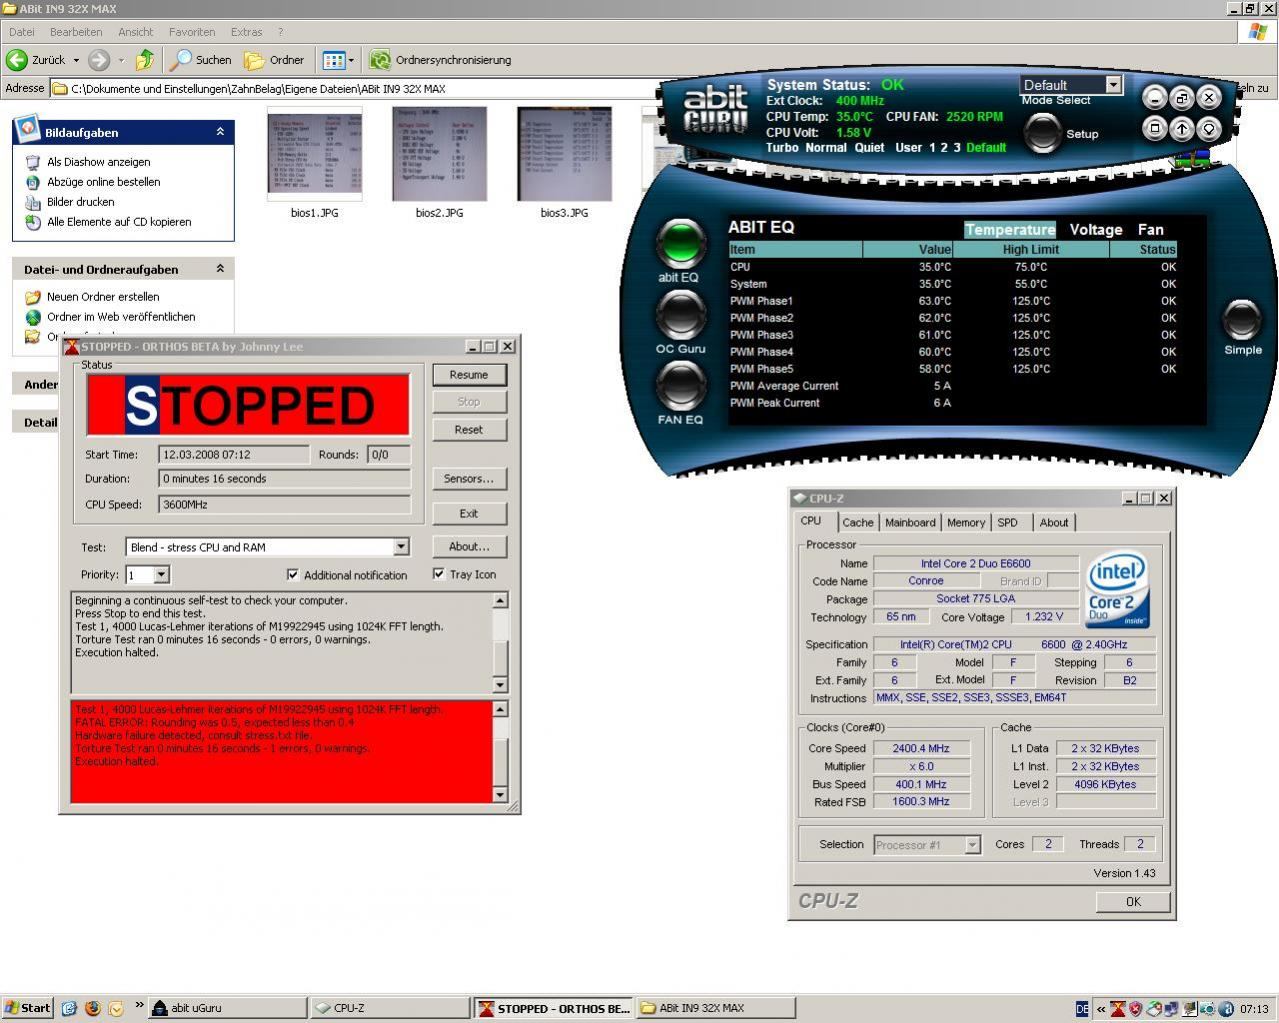Click Reset in Orthos

pos(469,430)
